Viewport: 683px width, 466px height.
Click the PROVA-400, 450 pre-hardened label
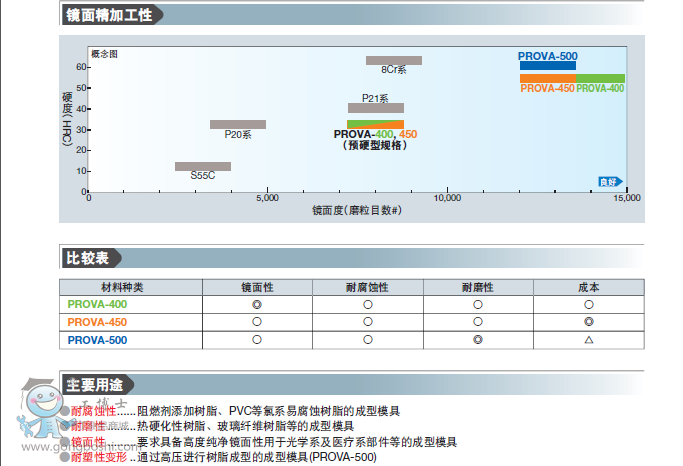tap(375, 134)
